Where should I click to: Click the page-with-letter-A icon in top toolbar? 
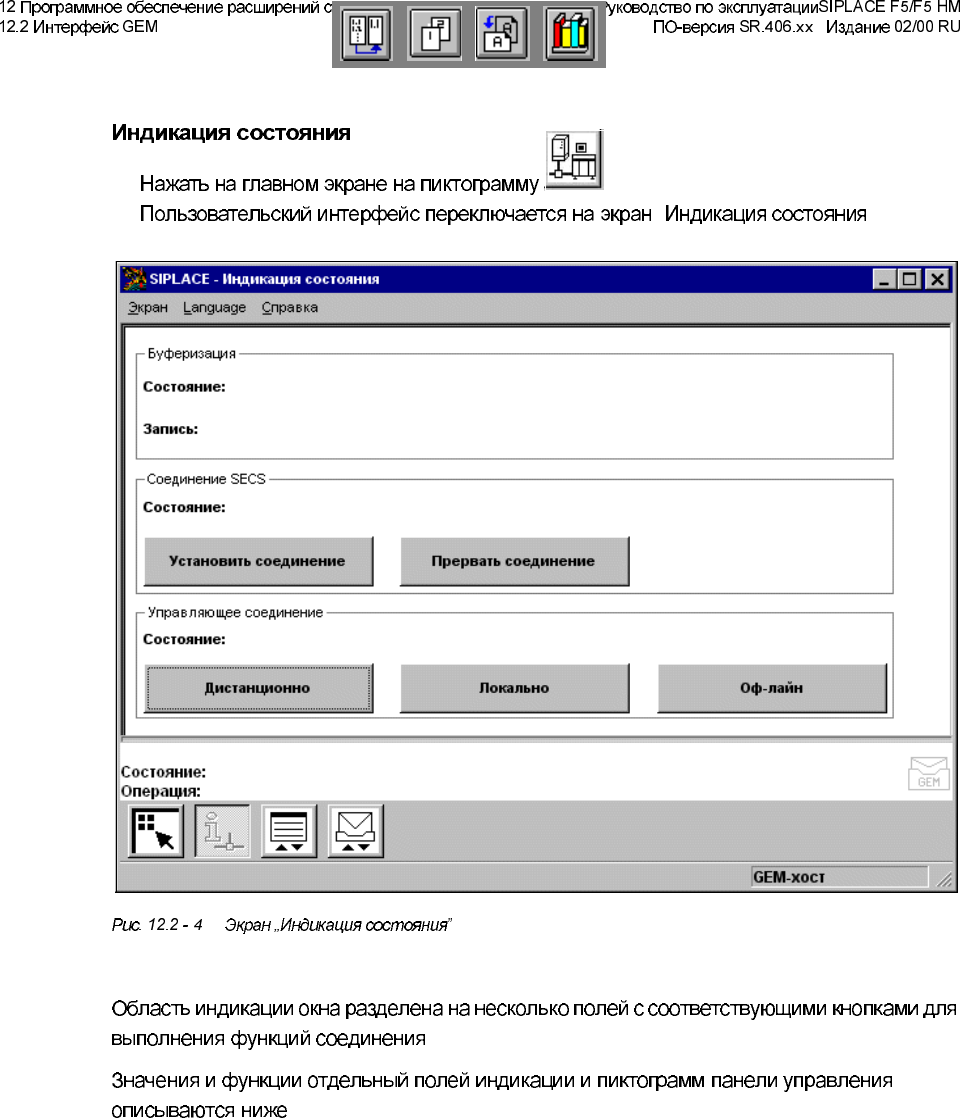coord(501,34)
